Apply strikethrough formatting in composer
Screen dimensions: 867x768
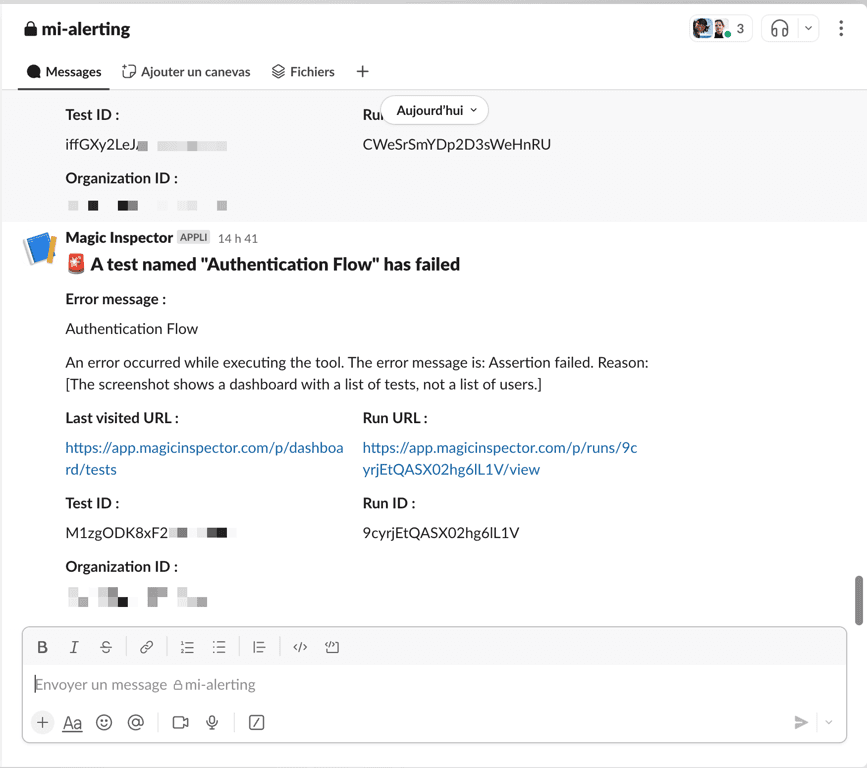coord(106,647)
